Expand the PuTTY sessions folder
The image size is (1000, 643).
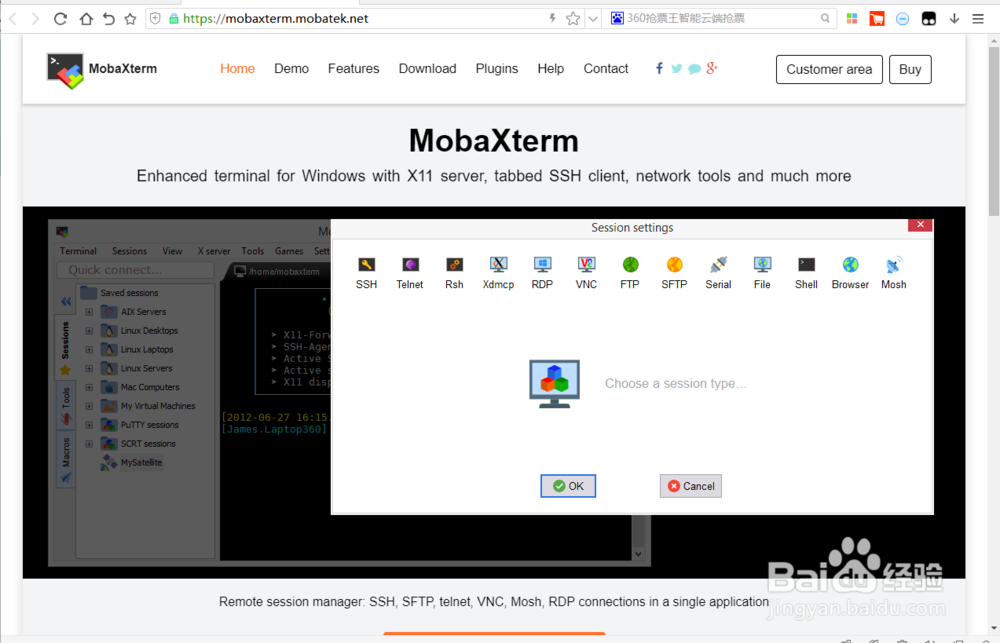point(89,425)
